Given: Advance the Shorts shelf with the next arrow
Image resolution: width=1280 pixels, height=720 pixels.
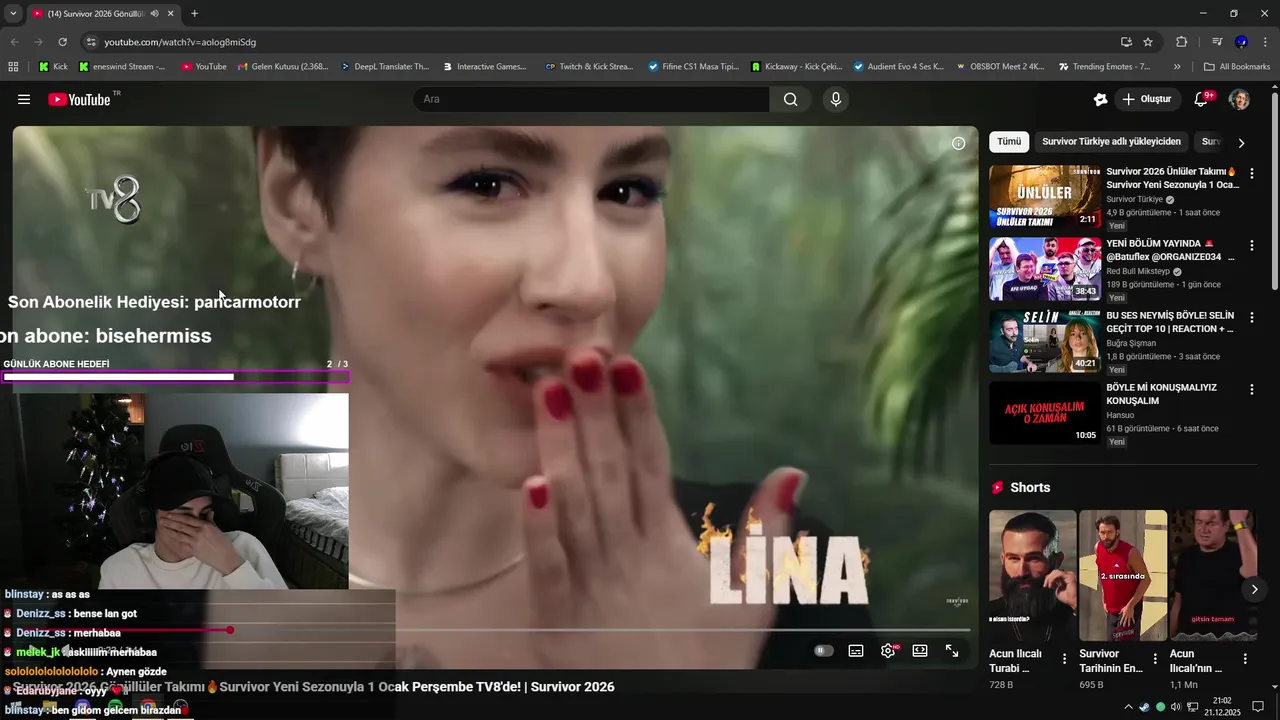Looking at the screenshot, I should pos(1254,589).
